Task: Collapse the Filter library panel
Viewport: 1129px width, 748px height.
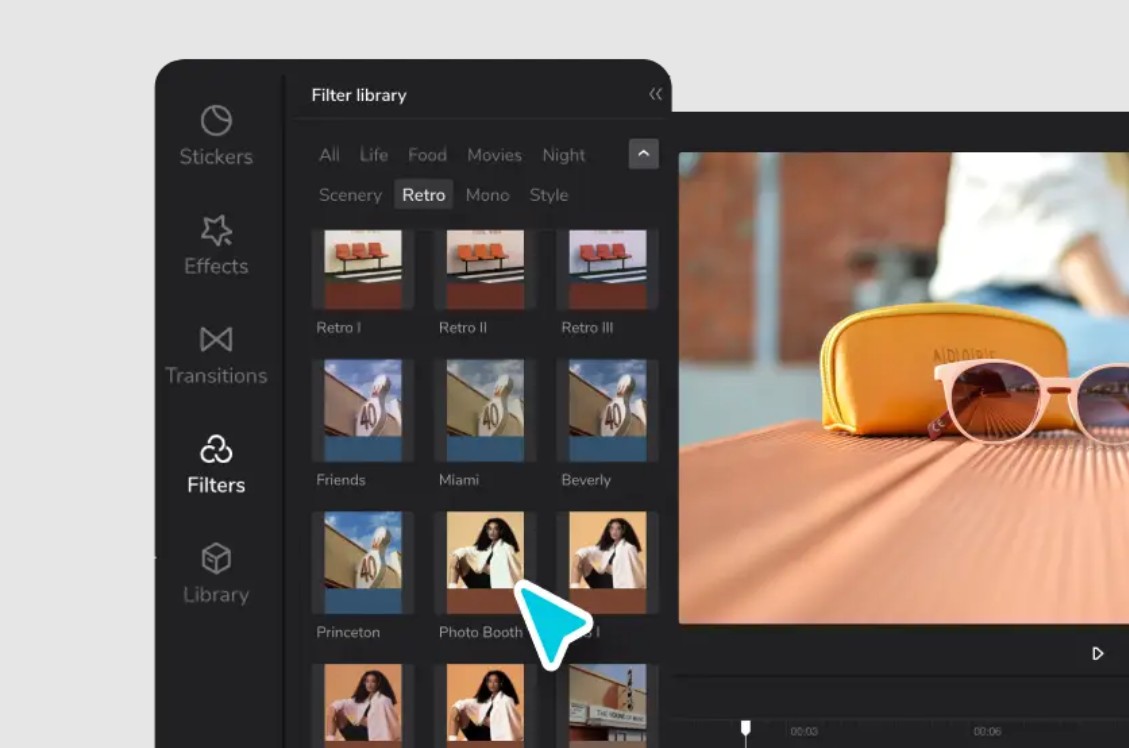Action: 655,94
